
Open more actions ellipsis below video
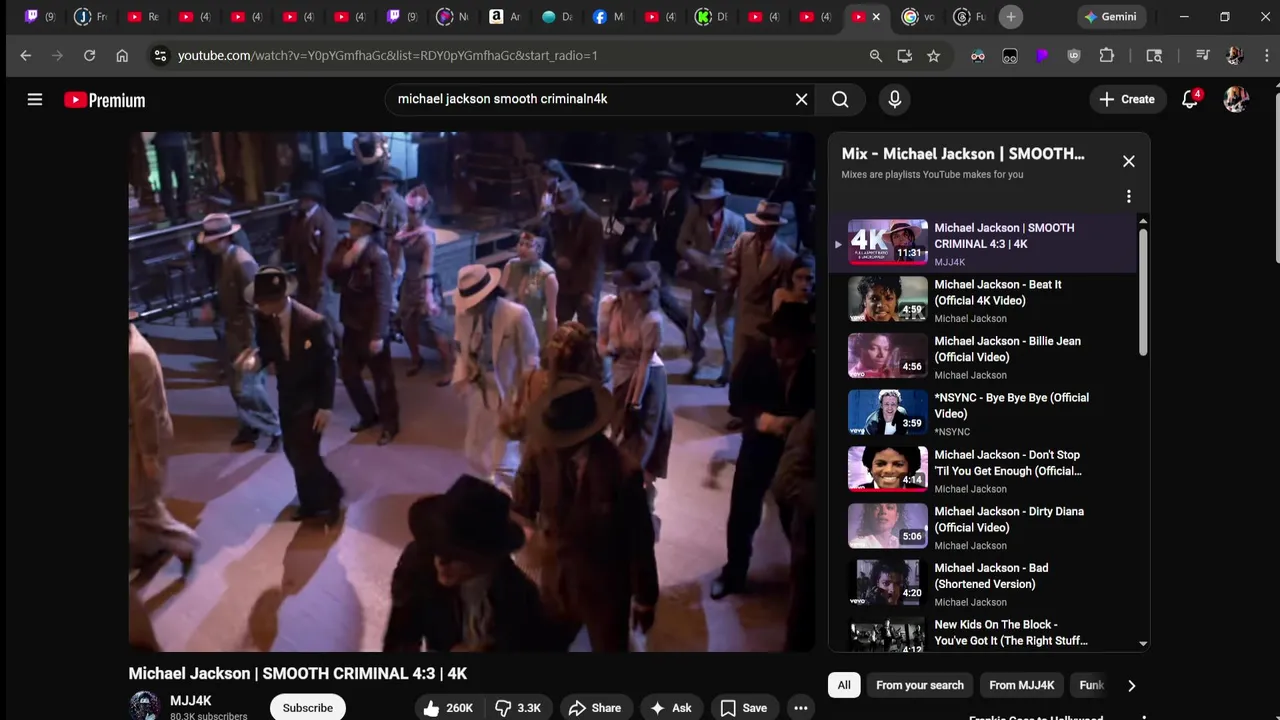801,708
